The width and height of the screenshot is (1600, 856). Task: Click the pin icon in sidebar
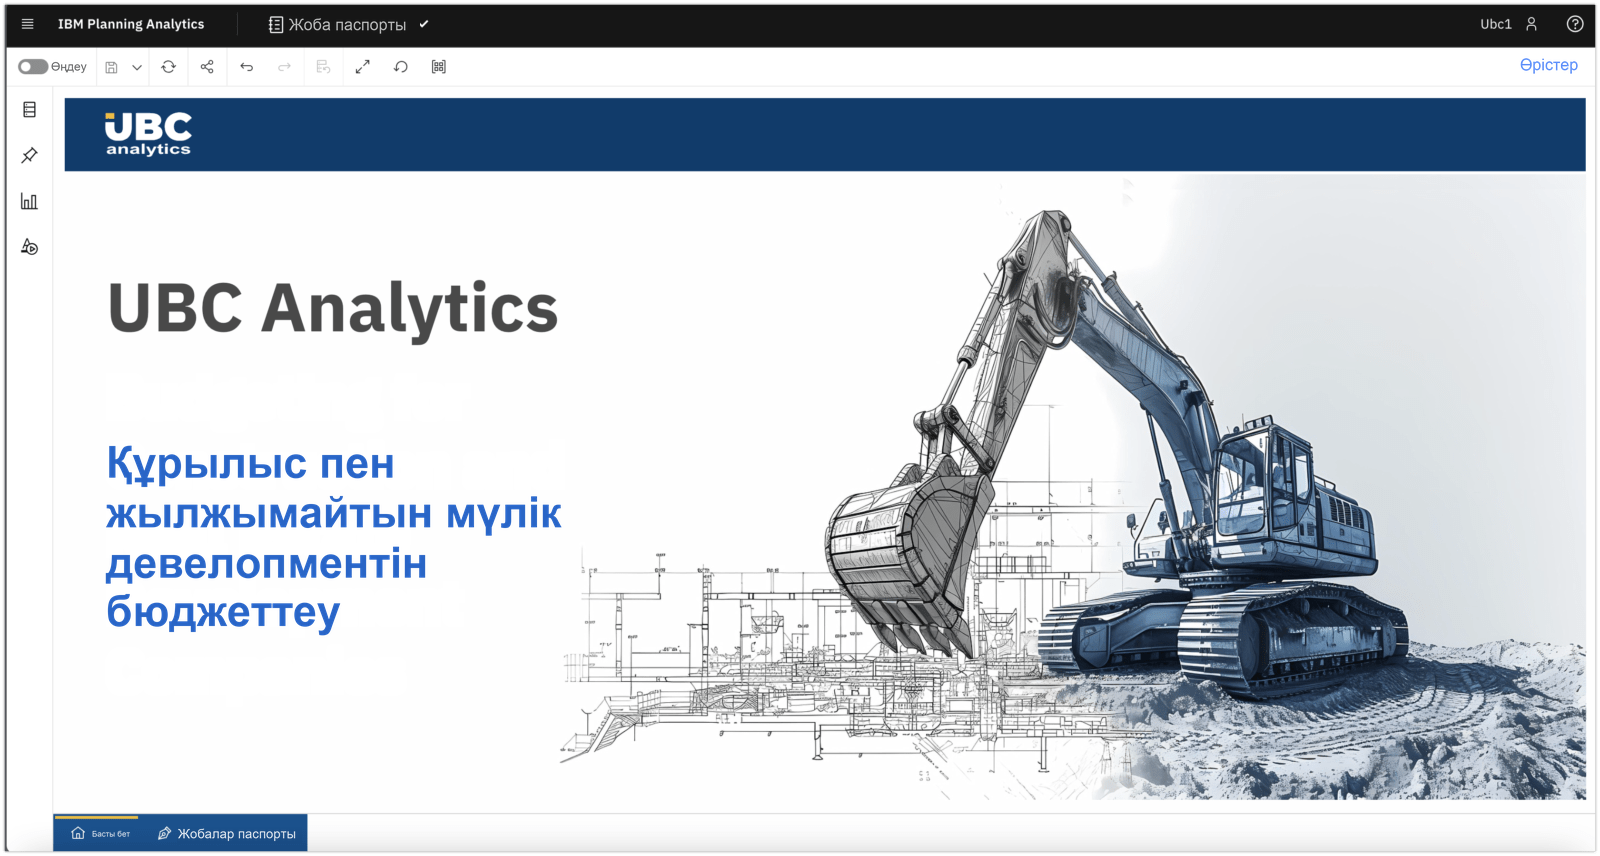[29, 156]
